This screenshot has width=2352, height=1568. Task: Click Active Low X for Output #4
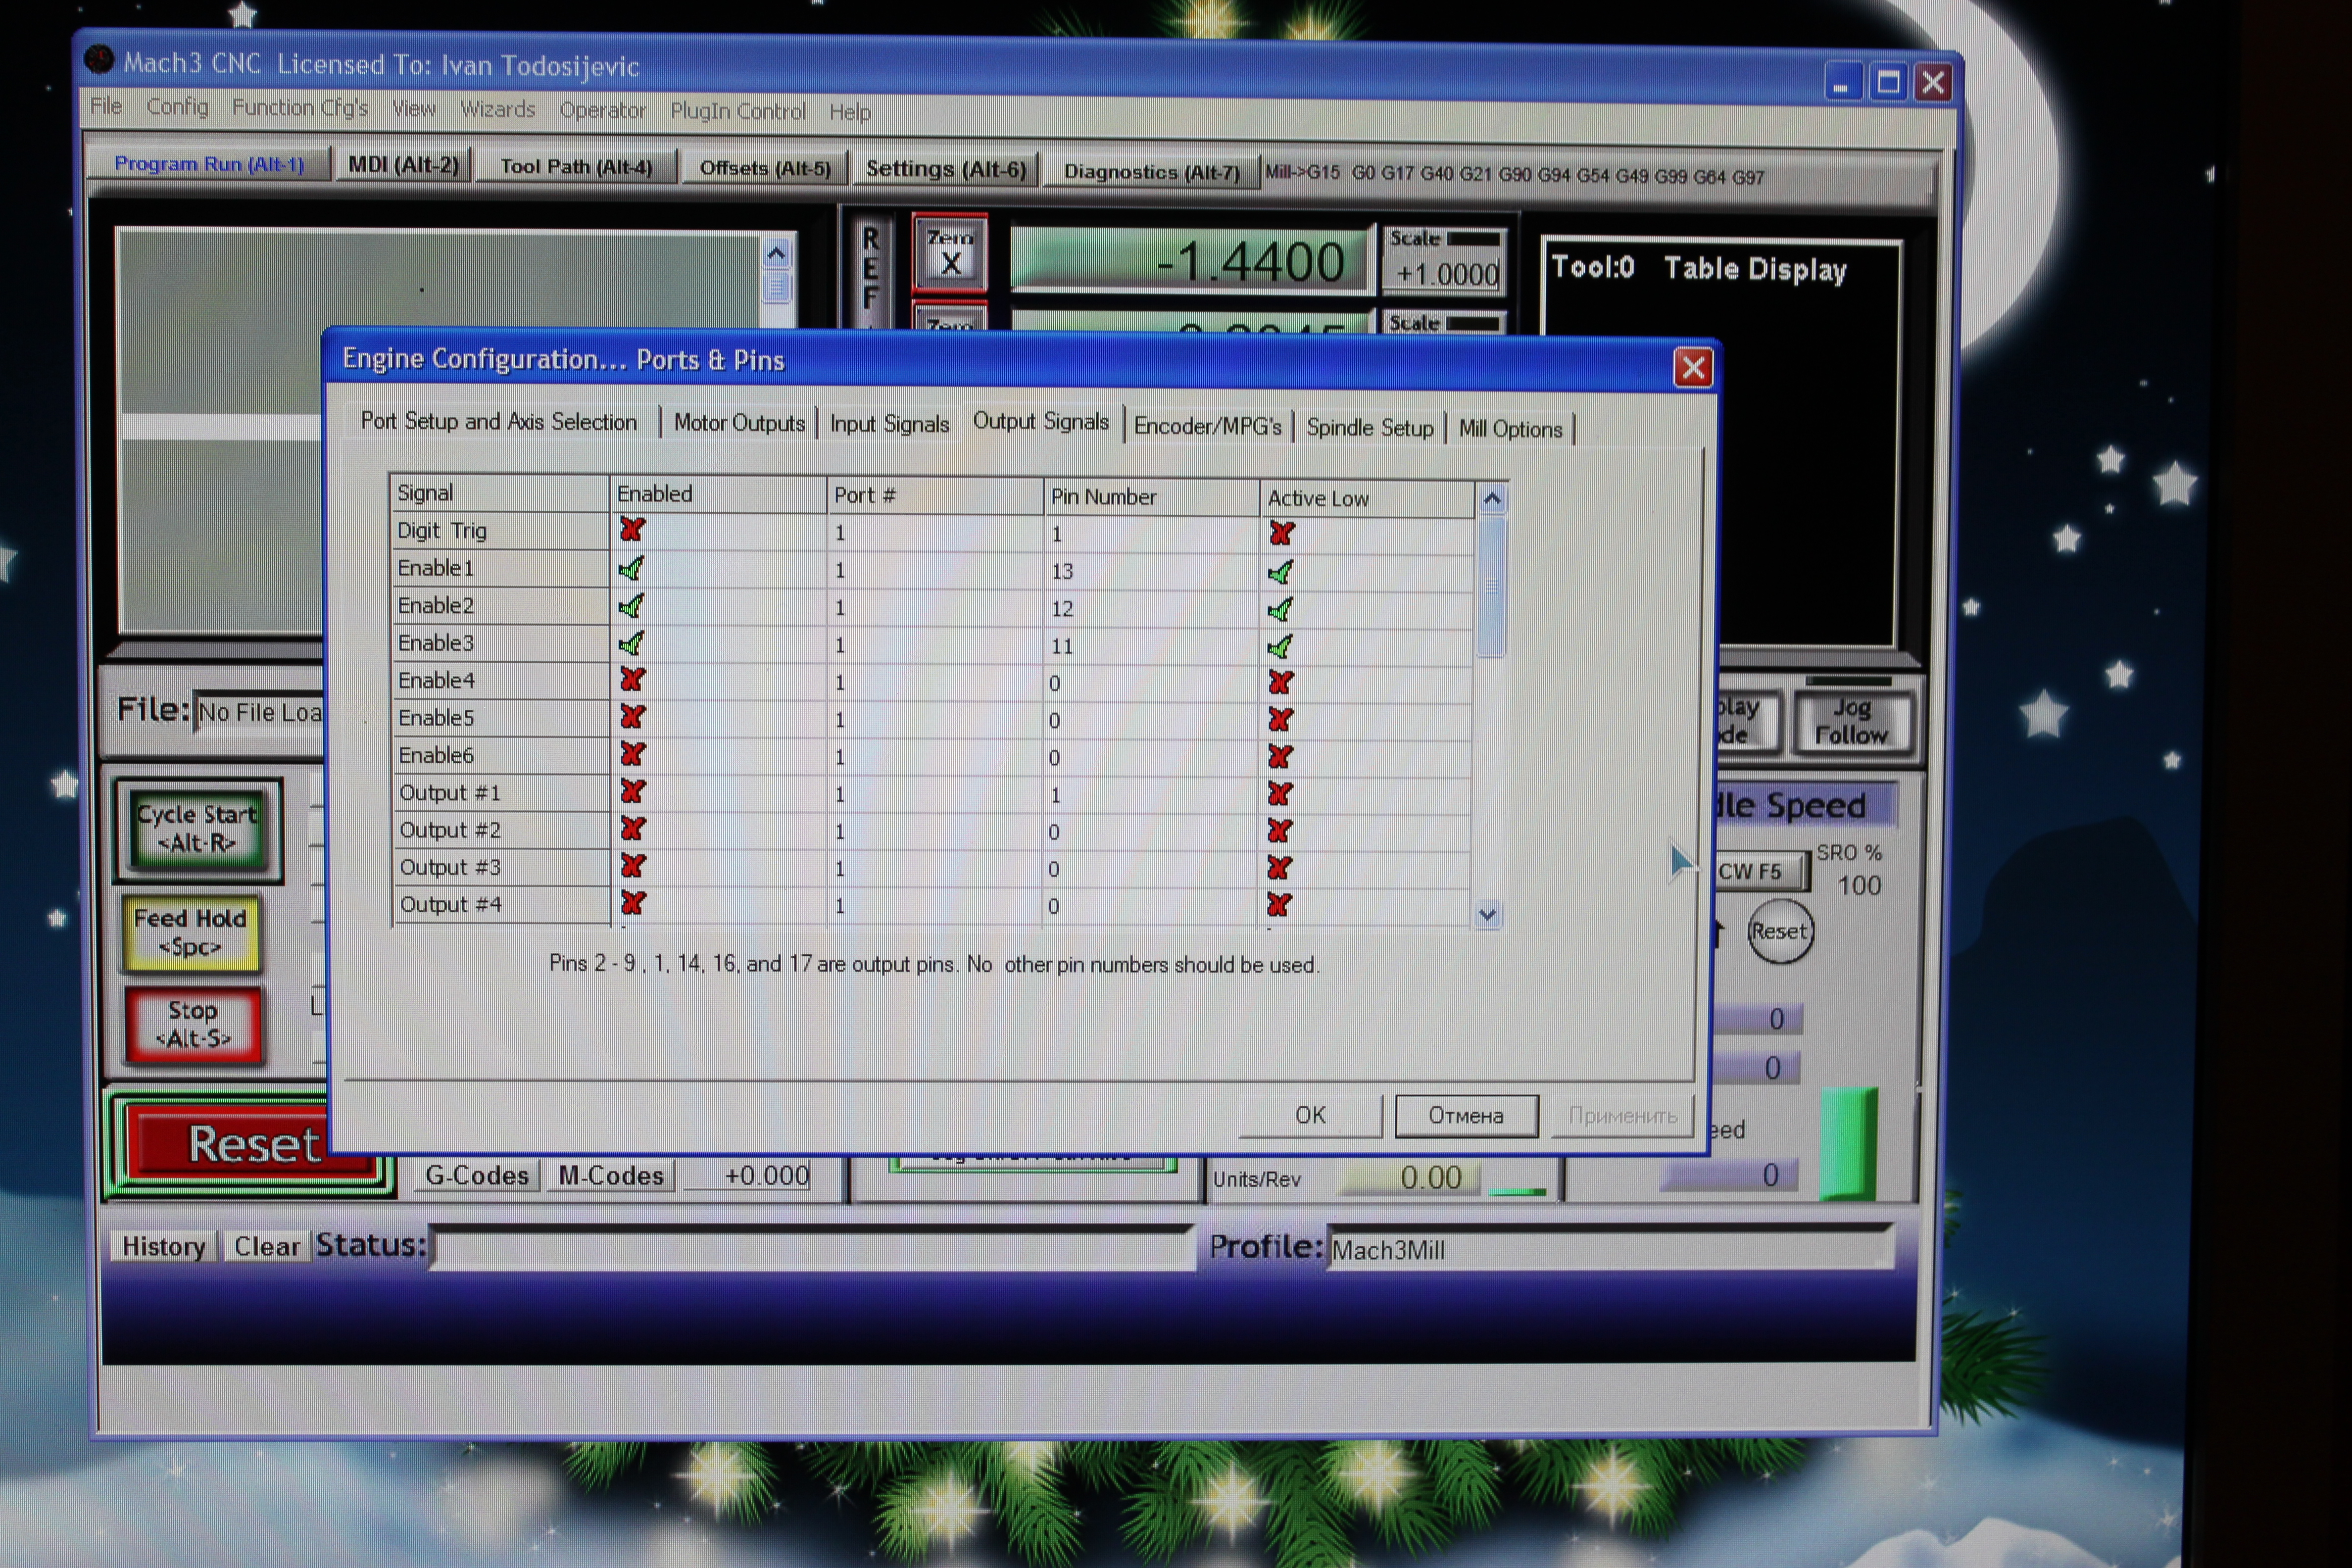1279,905
